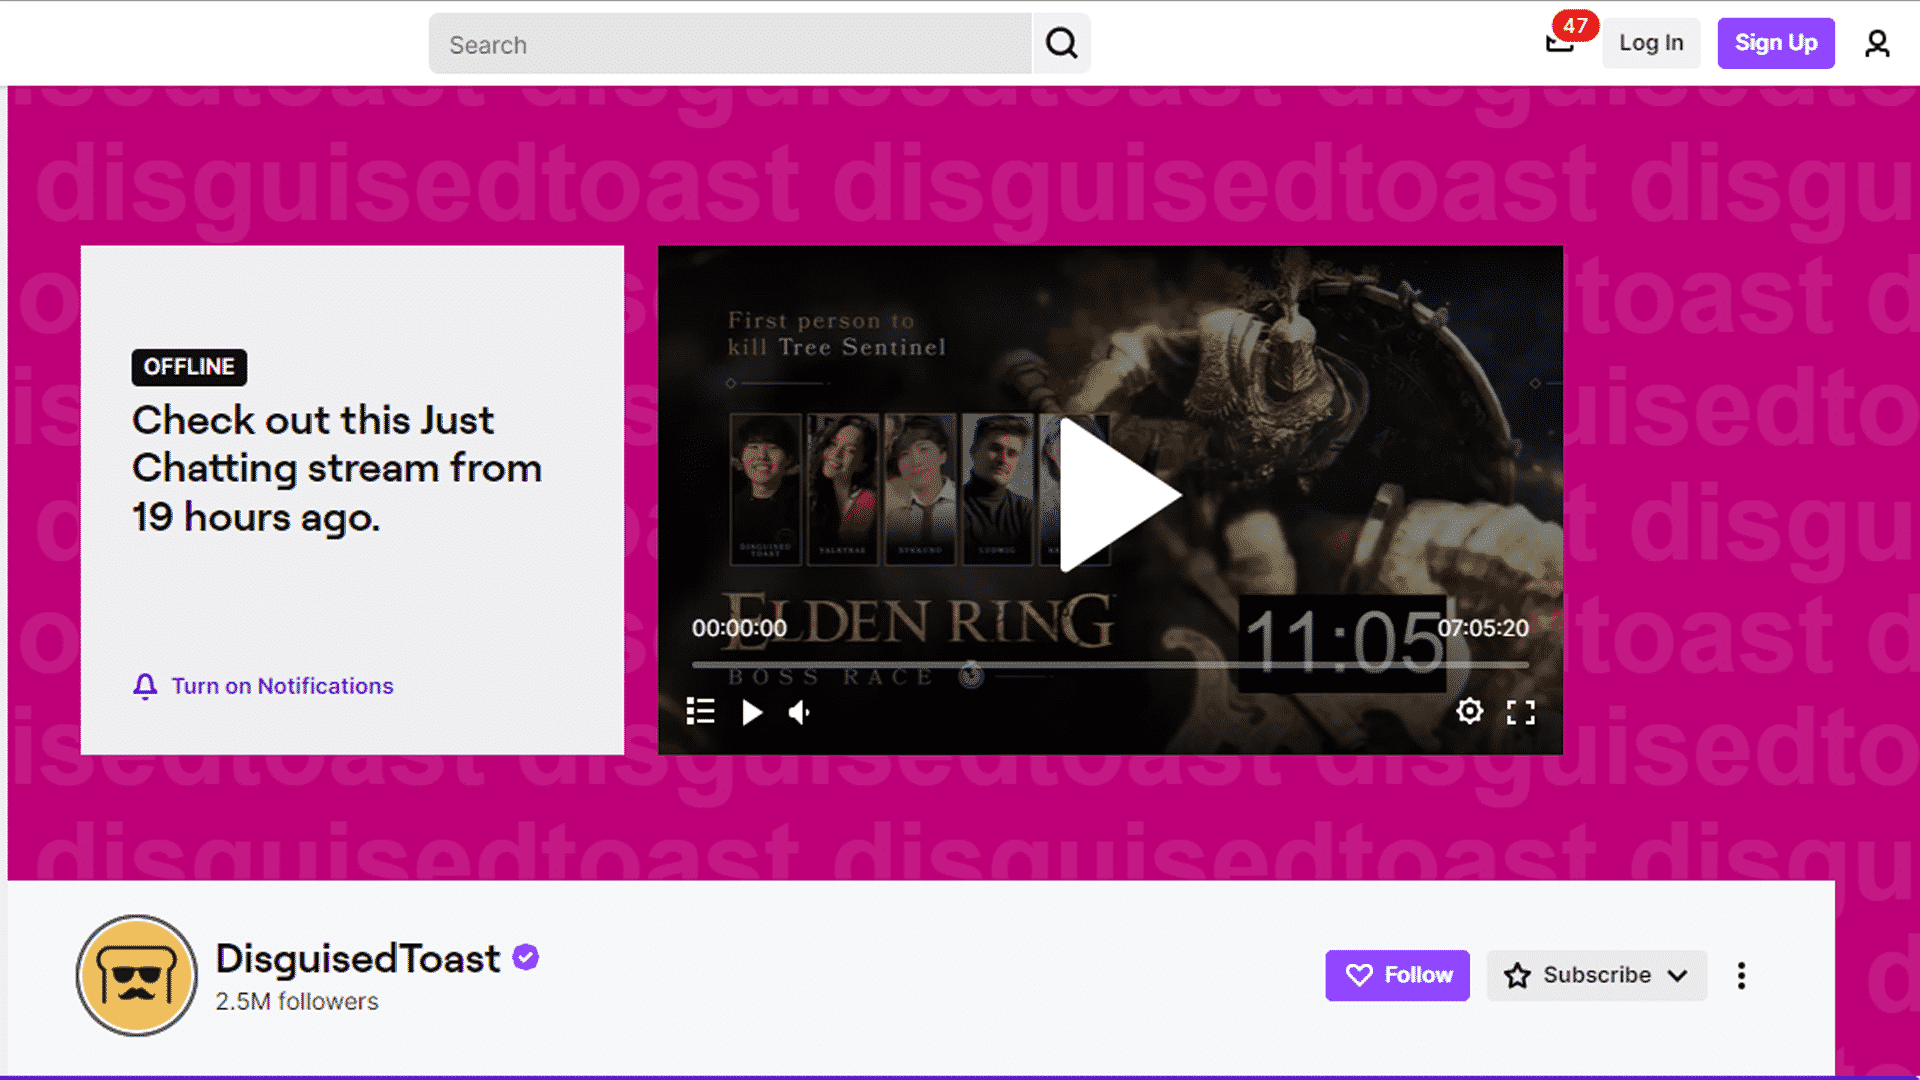Click the notification bell icon

coord(145,686)
